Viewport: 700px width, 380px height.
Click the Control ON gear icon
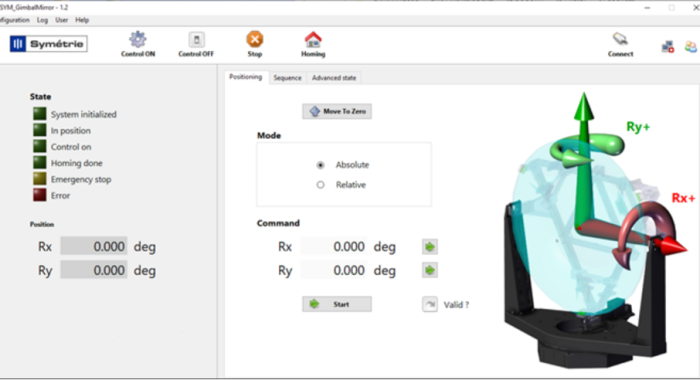click(138, 40)
